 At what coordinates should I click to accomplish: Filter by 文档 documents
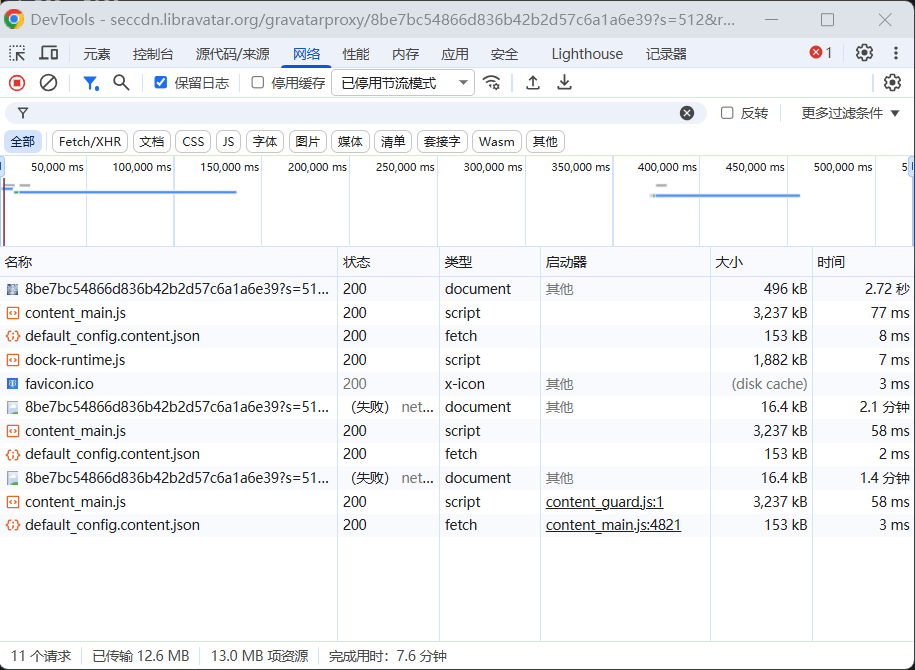click(x=152, y=142)
